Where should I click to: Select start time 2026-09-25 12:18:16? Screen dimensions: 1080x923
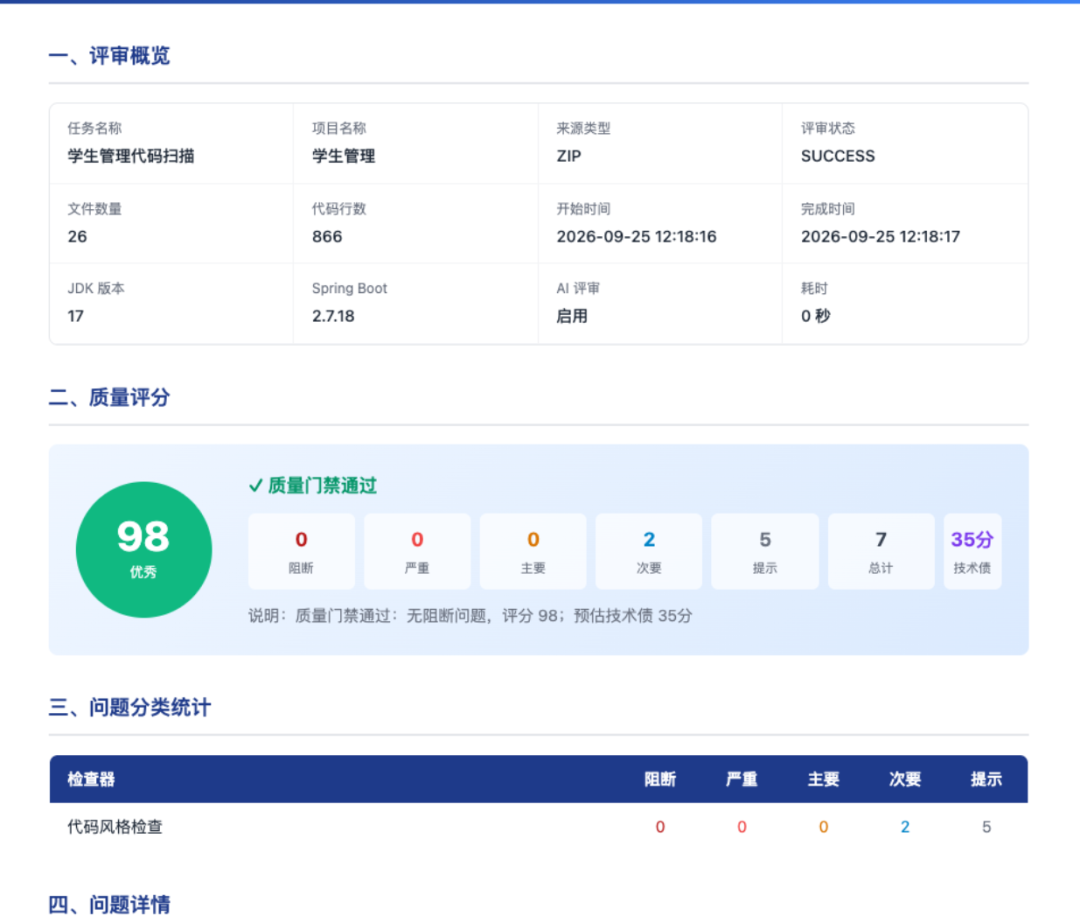click(x=636, y=237)
